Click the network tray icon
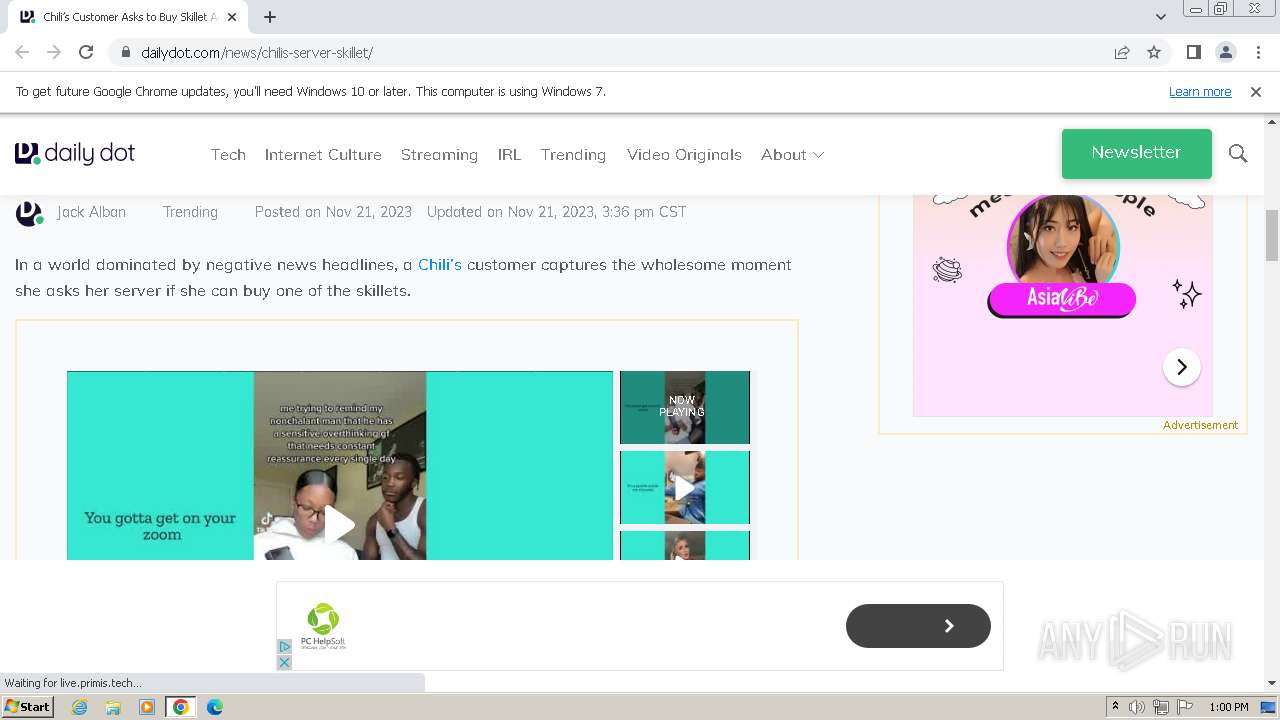This screenshot has height=720, width=1280. (1161, 707)
